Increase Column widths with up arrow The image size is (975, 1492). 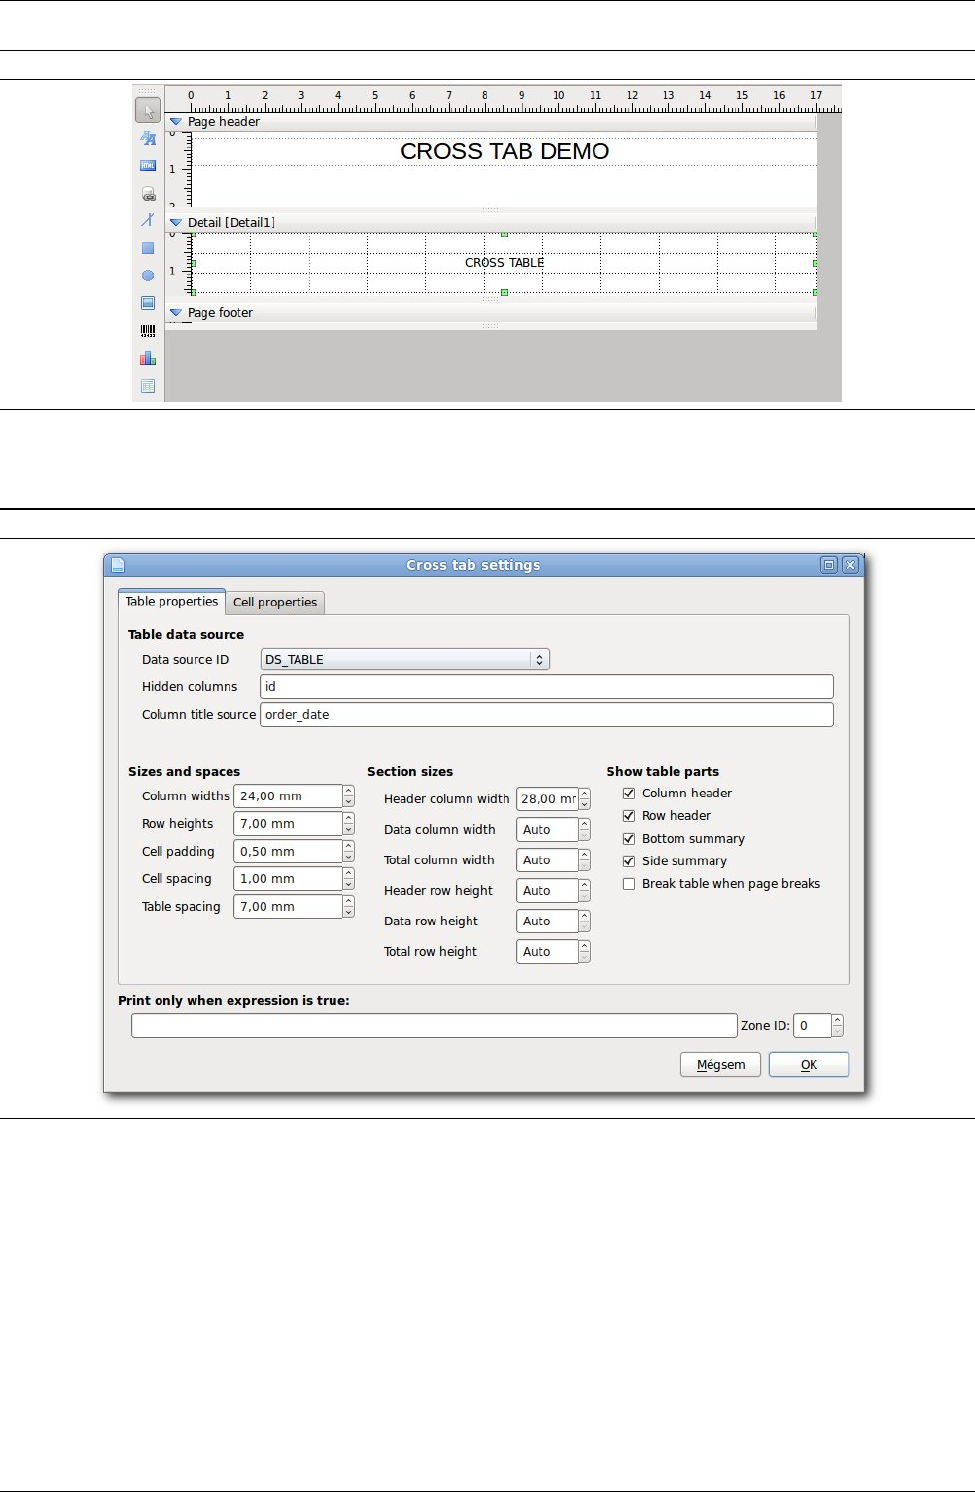[348, 791]
